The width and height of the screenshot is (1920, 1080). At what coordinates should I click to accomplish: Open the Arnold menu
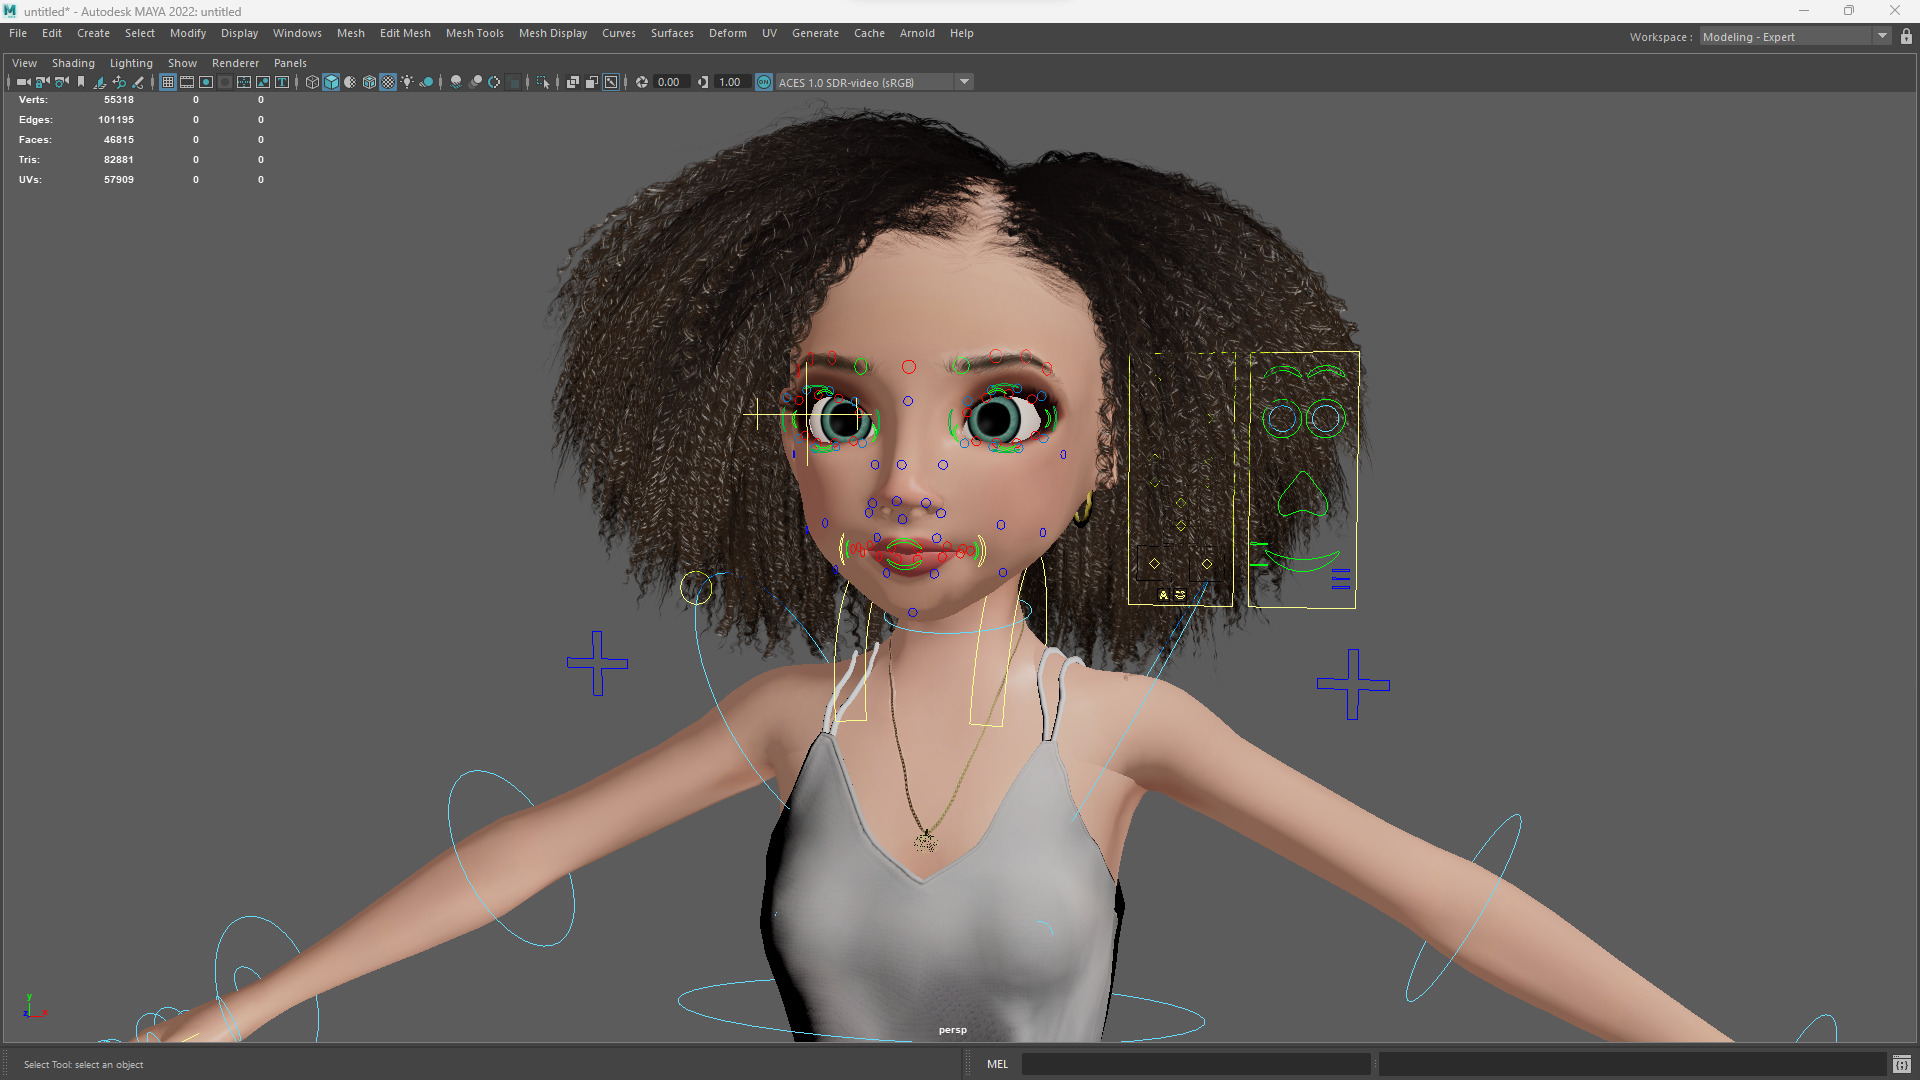coord(916,33)
